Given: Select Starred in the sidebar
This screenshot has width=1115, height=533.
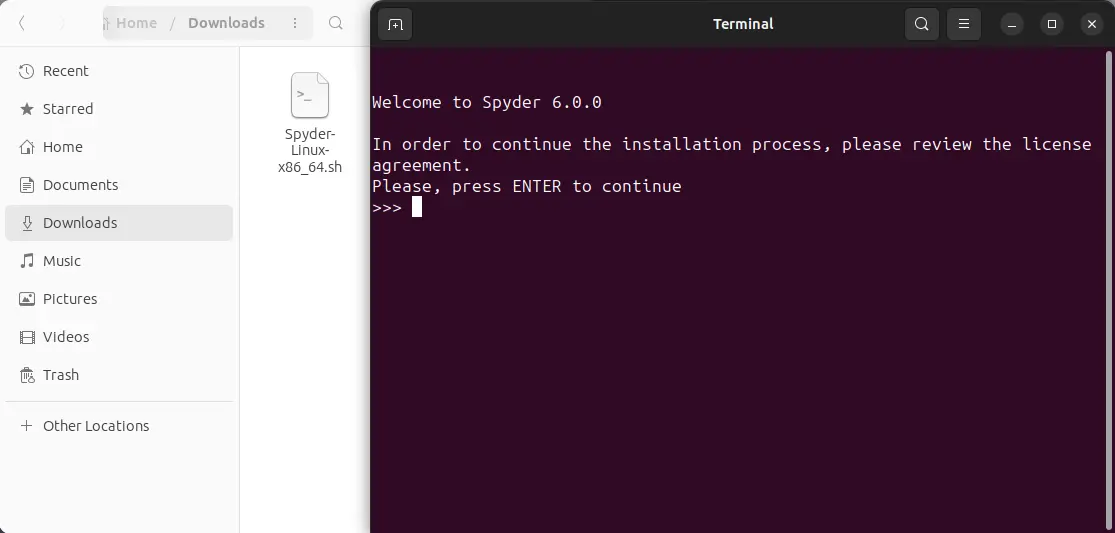Looking at the screenshot, I should [x=67, y=109].
